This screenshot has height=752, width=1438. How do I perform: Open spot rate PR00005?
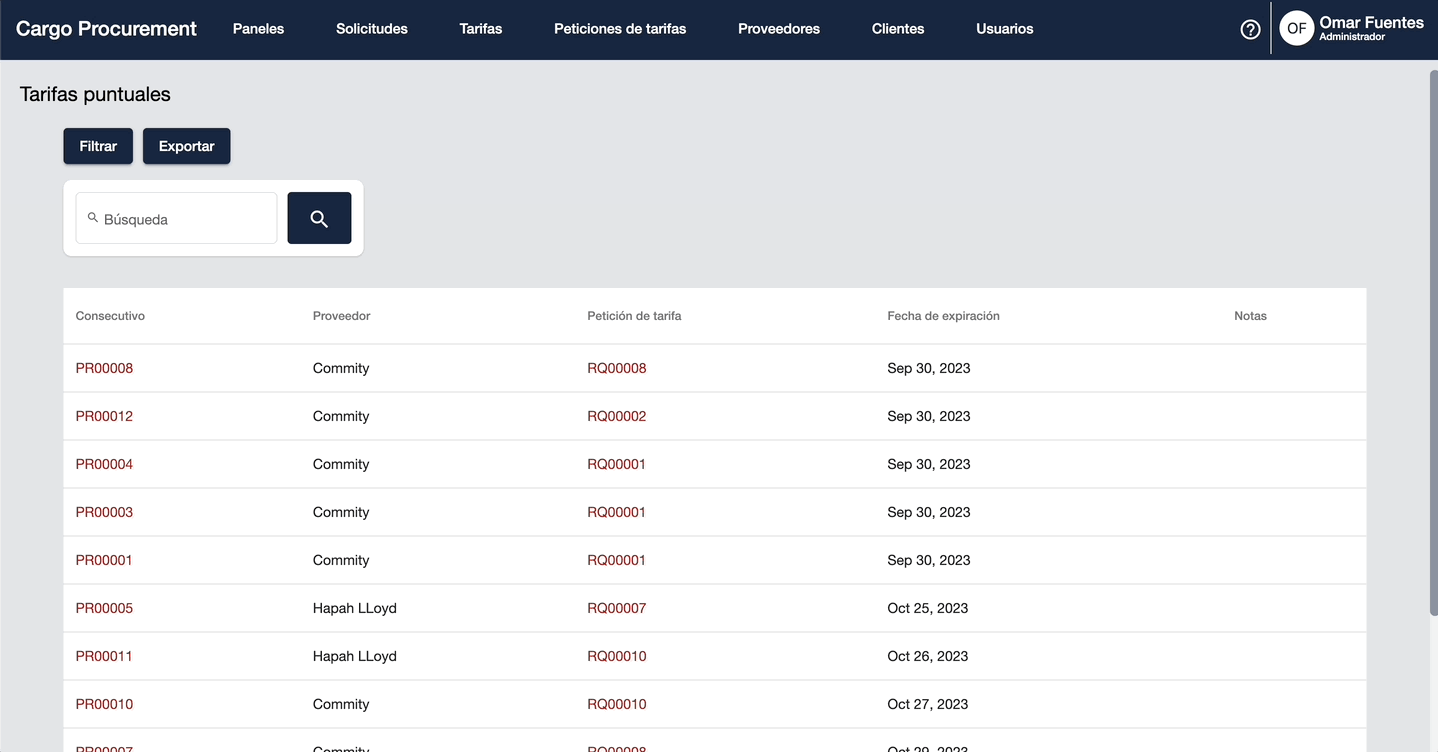(104, 608)
